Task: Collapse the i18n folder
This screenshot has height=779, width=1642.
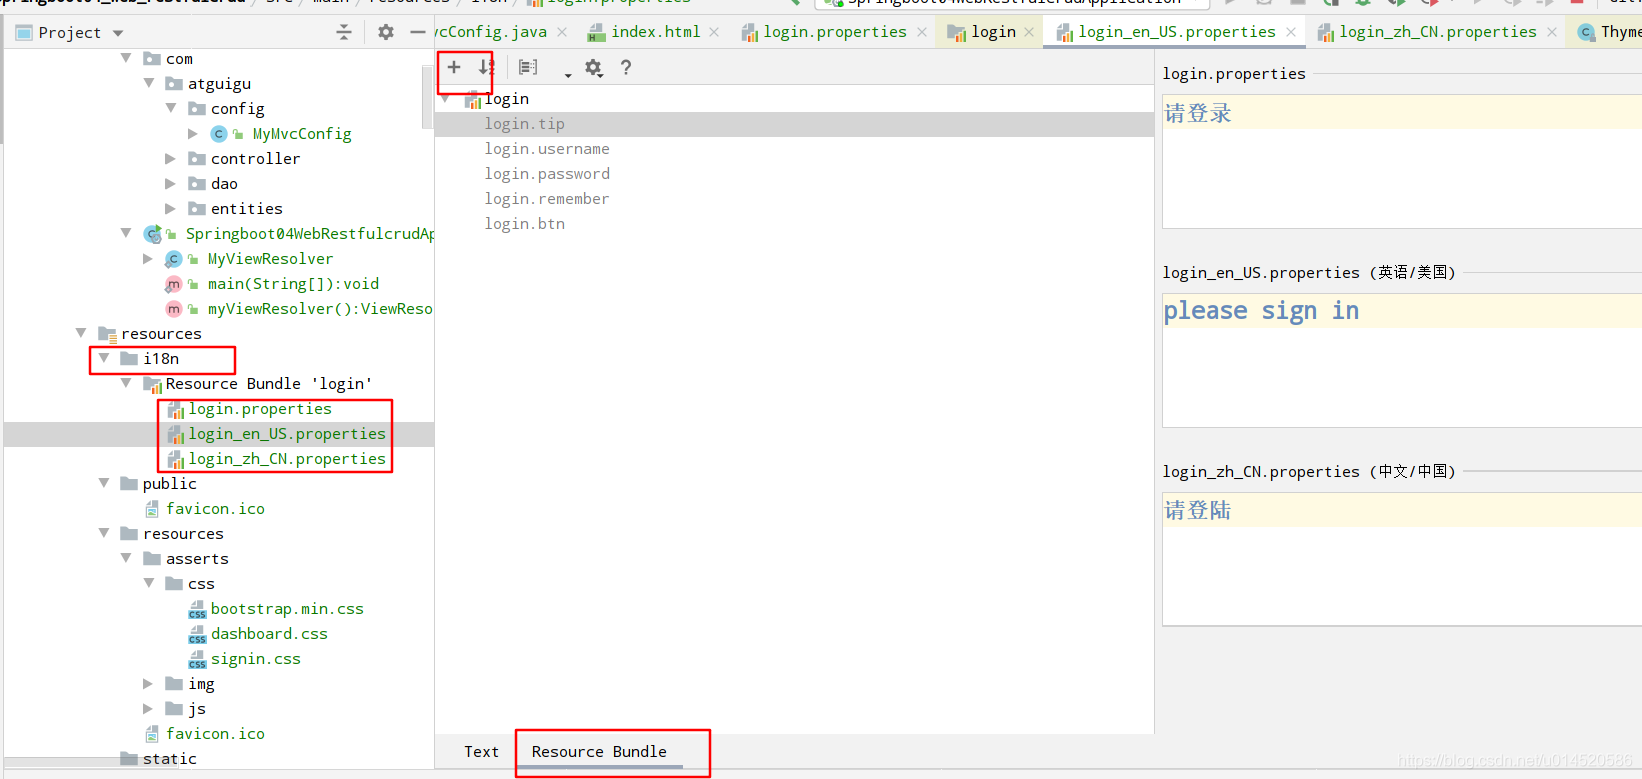Action: click(x=104, y=358)
